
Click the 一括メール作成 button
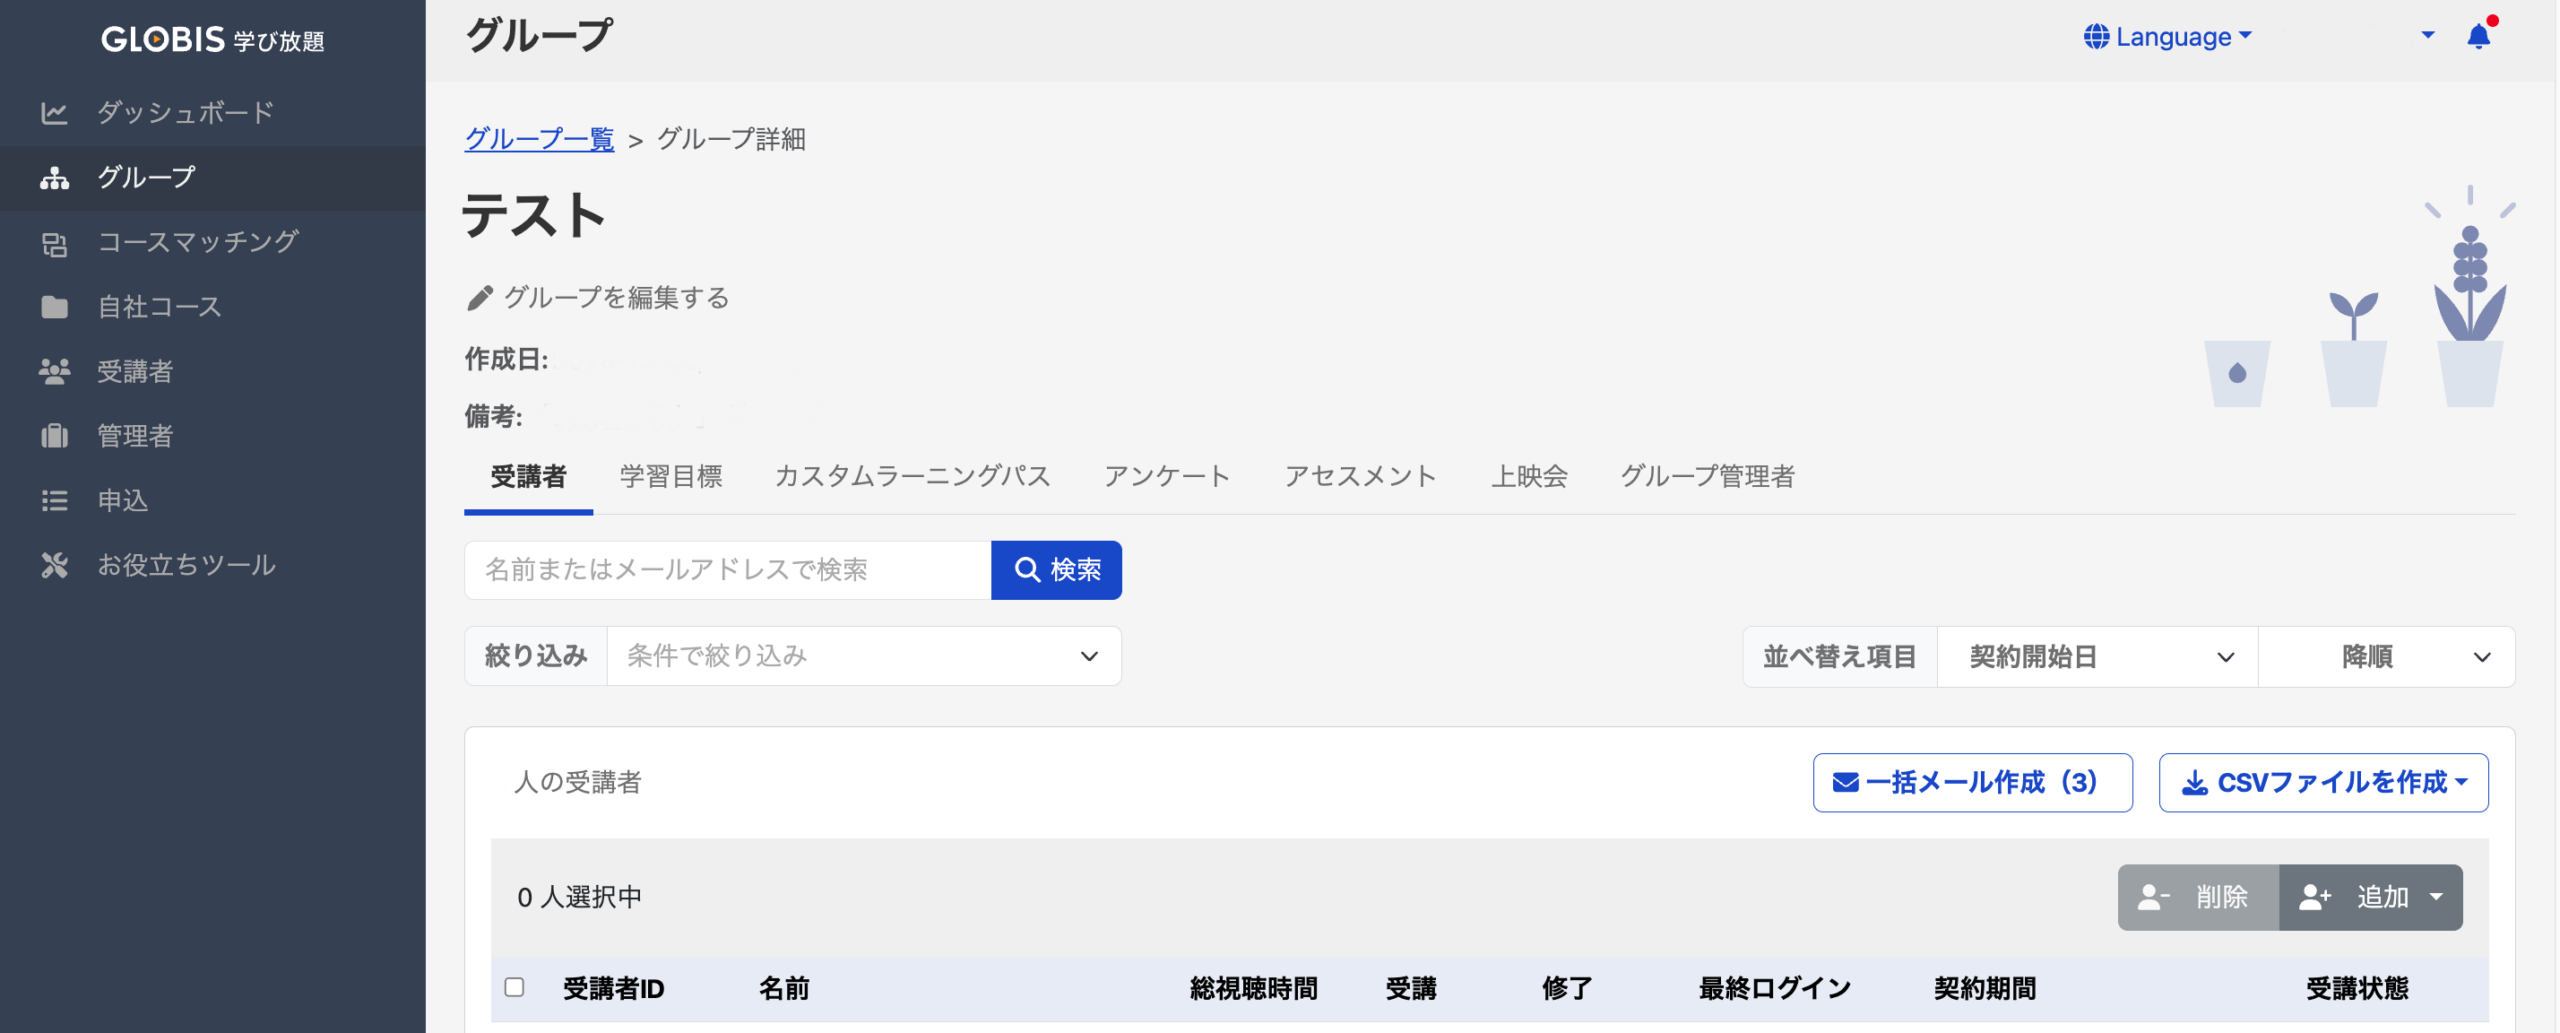[1971, 782]
